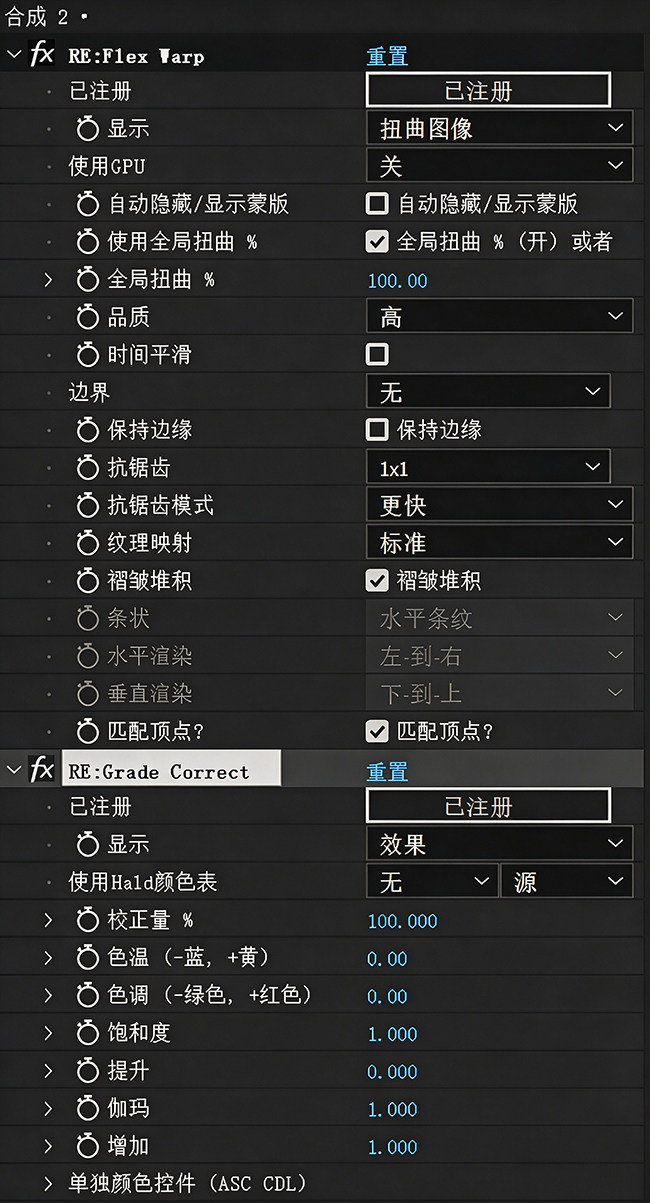Open the 使用GPU dropdown set to 关

click(x=499, y=166)
